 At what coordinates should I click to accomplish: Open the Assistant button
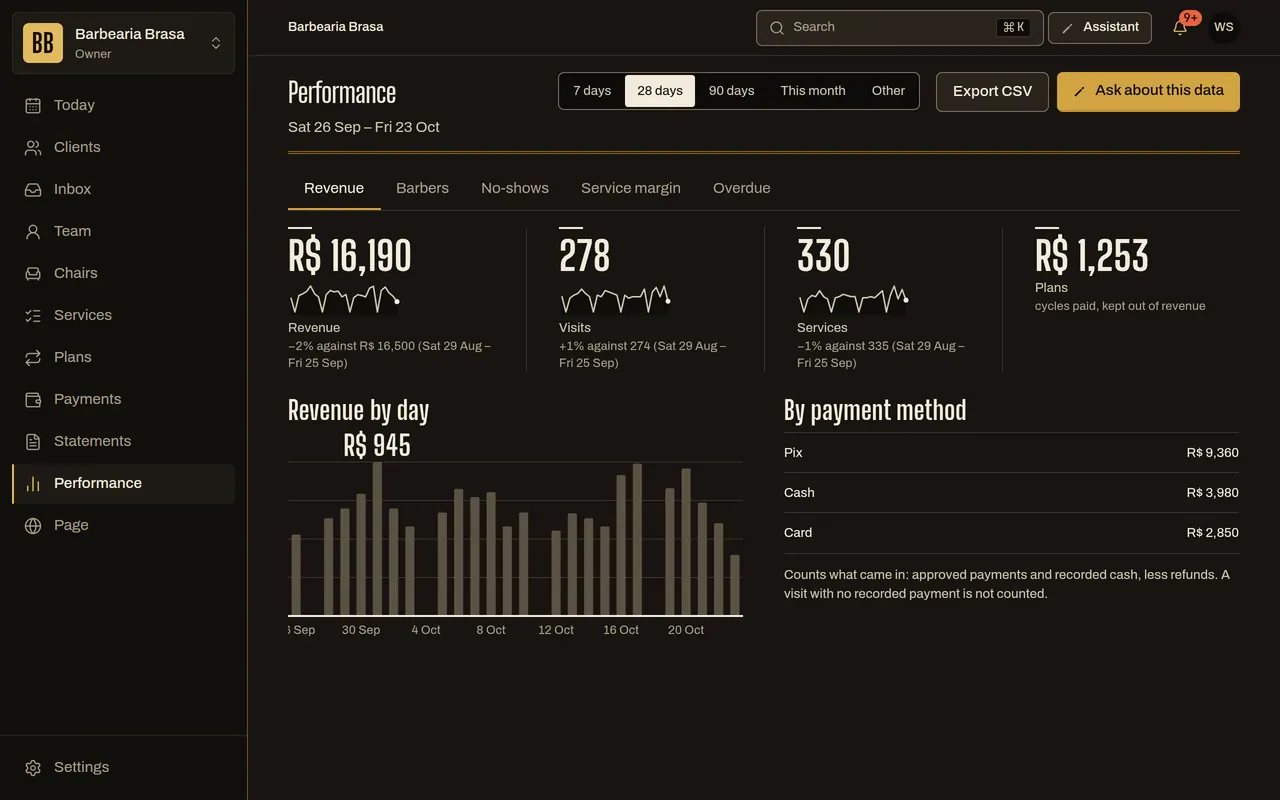coord(1100,27)
